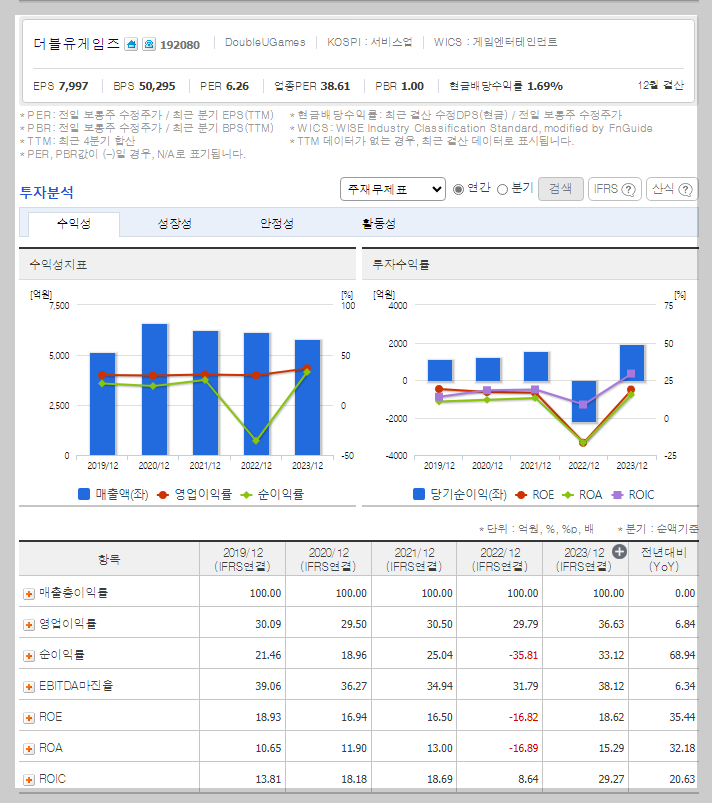Click the 검색 button

click(560, 189)
